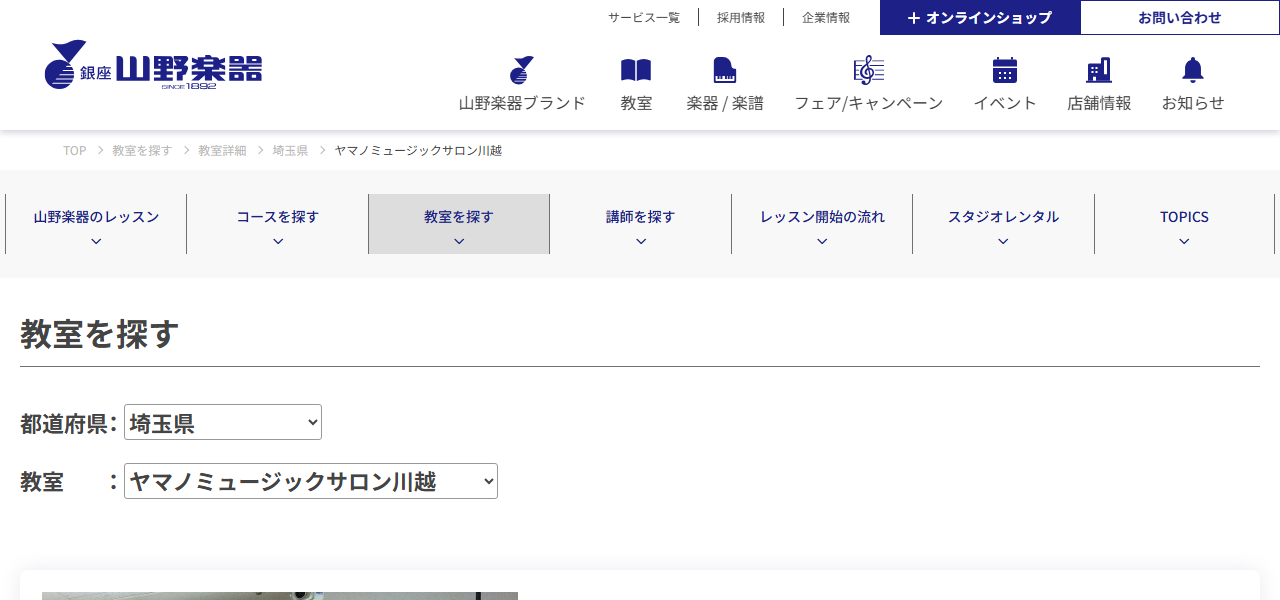Open the サービス一覧 link

tap(644, 18)
